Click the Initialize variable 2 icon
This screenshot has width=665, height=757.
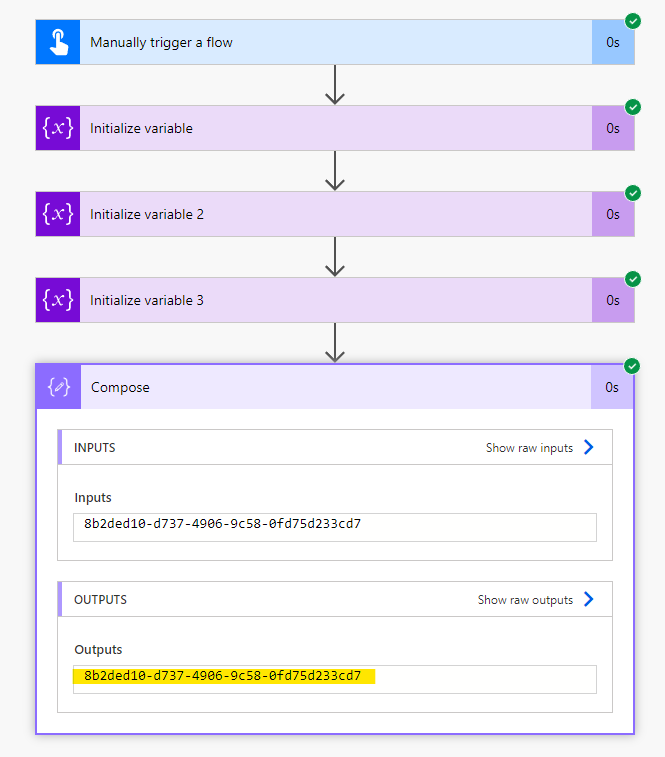point(58,214)
